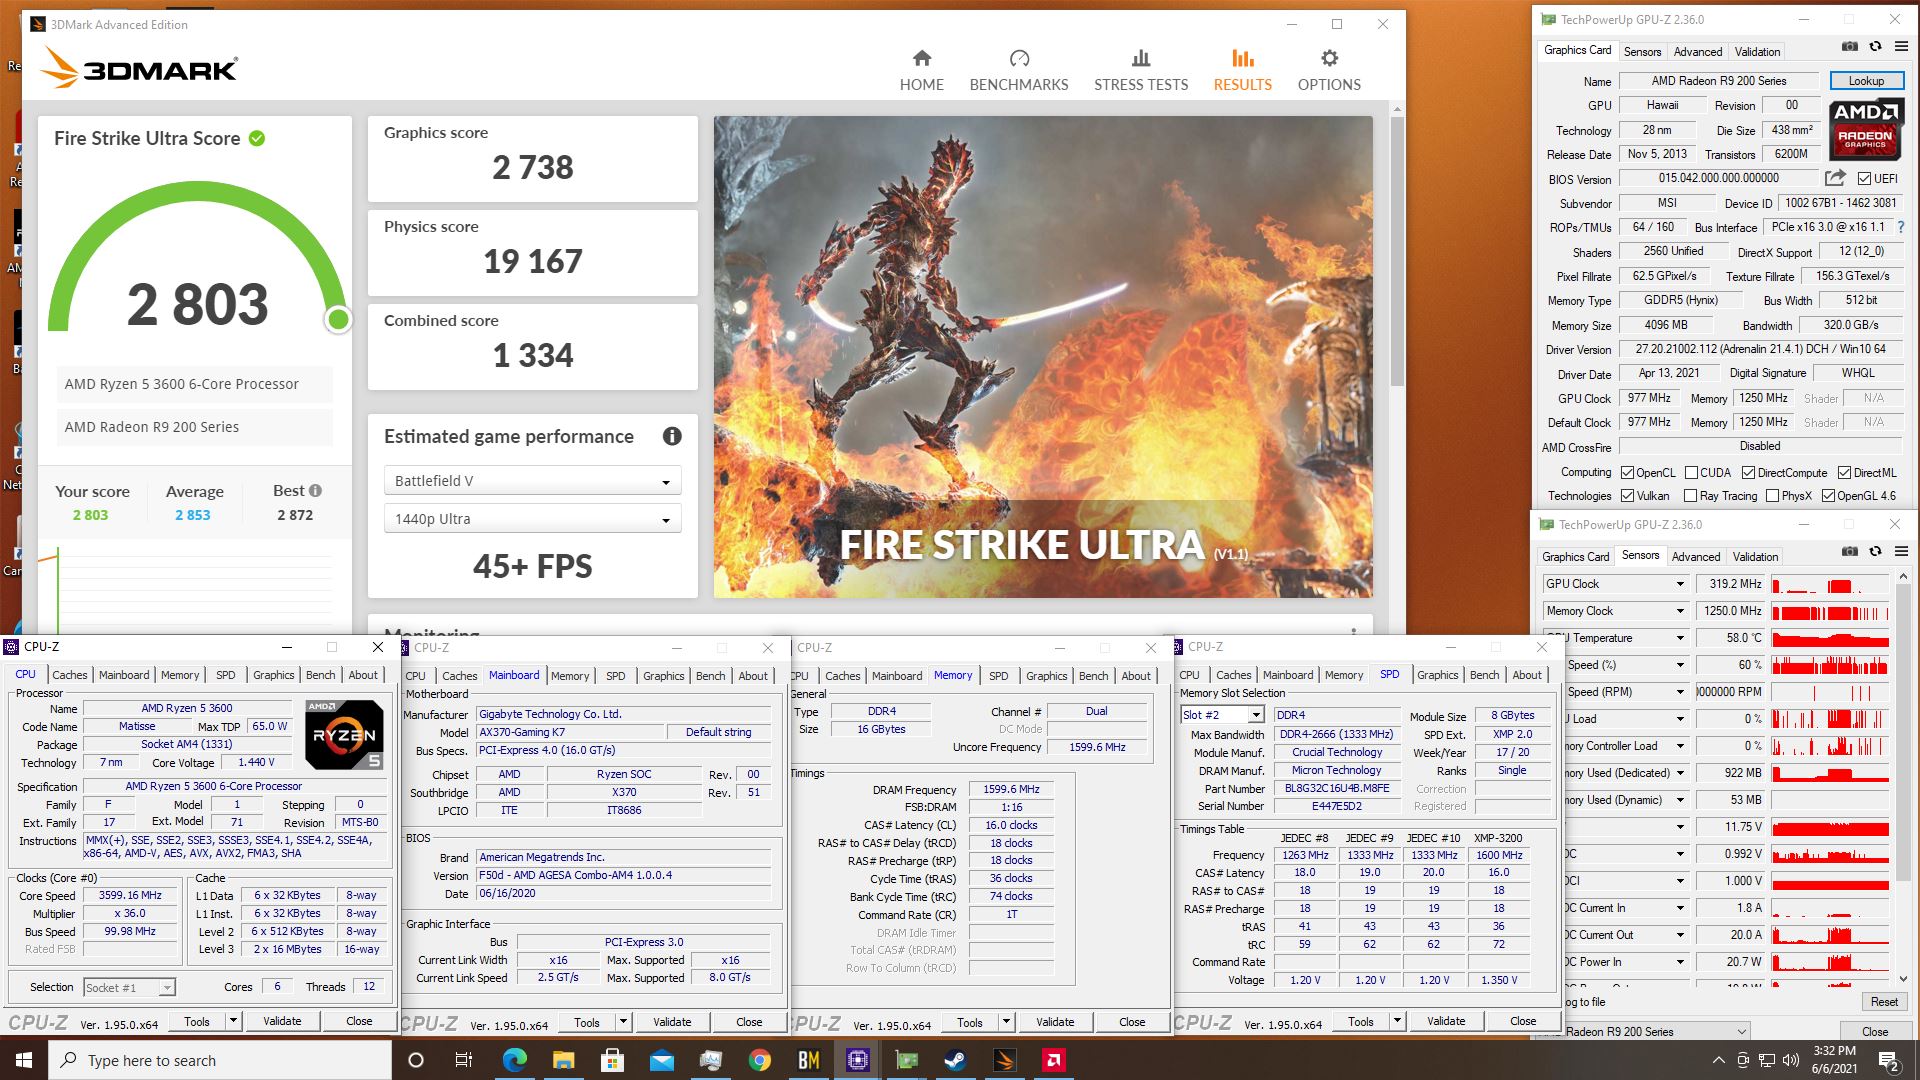Click the GPU-Z screenshot camera icon in the top window
Screen dimensions: 1920x1080
(1849, 46)
